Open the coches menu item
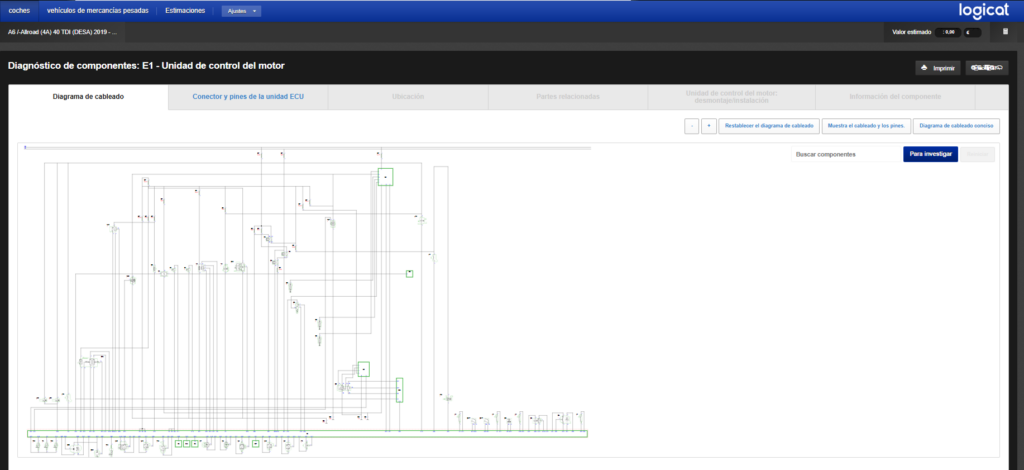1024x470 pixels. click(x=20, y=10)
